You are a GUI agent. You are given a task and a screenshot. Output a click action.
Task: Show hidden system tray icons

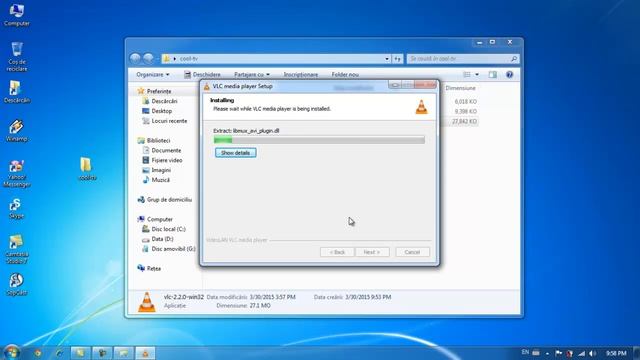coord(547,353)
